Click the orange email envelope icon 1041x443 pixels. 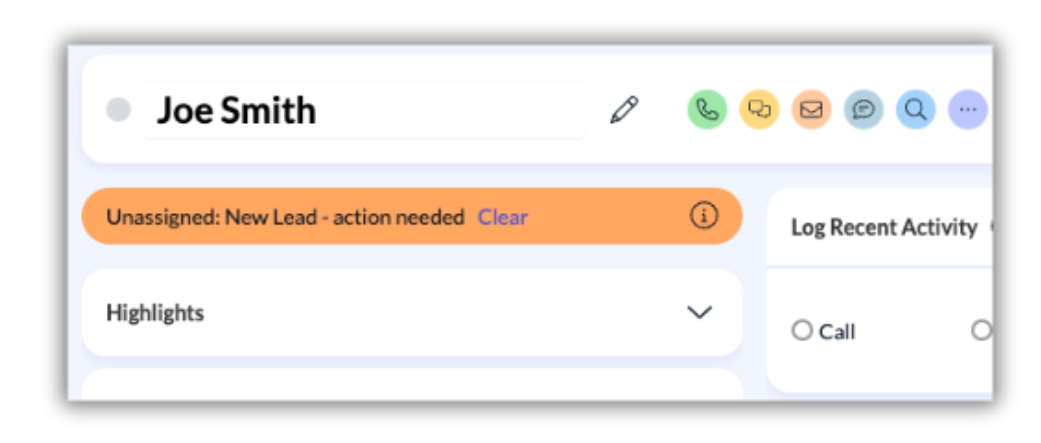(811, 110)
